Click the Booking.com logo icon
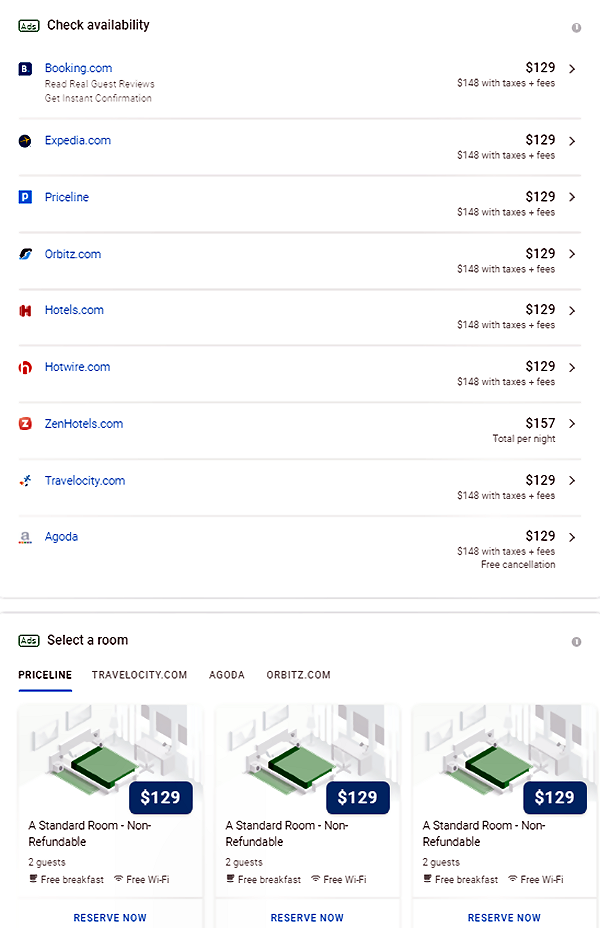This screenshot has height=928, width=600. (25, 69)
